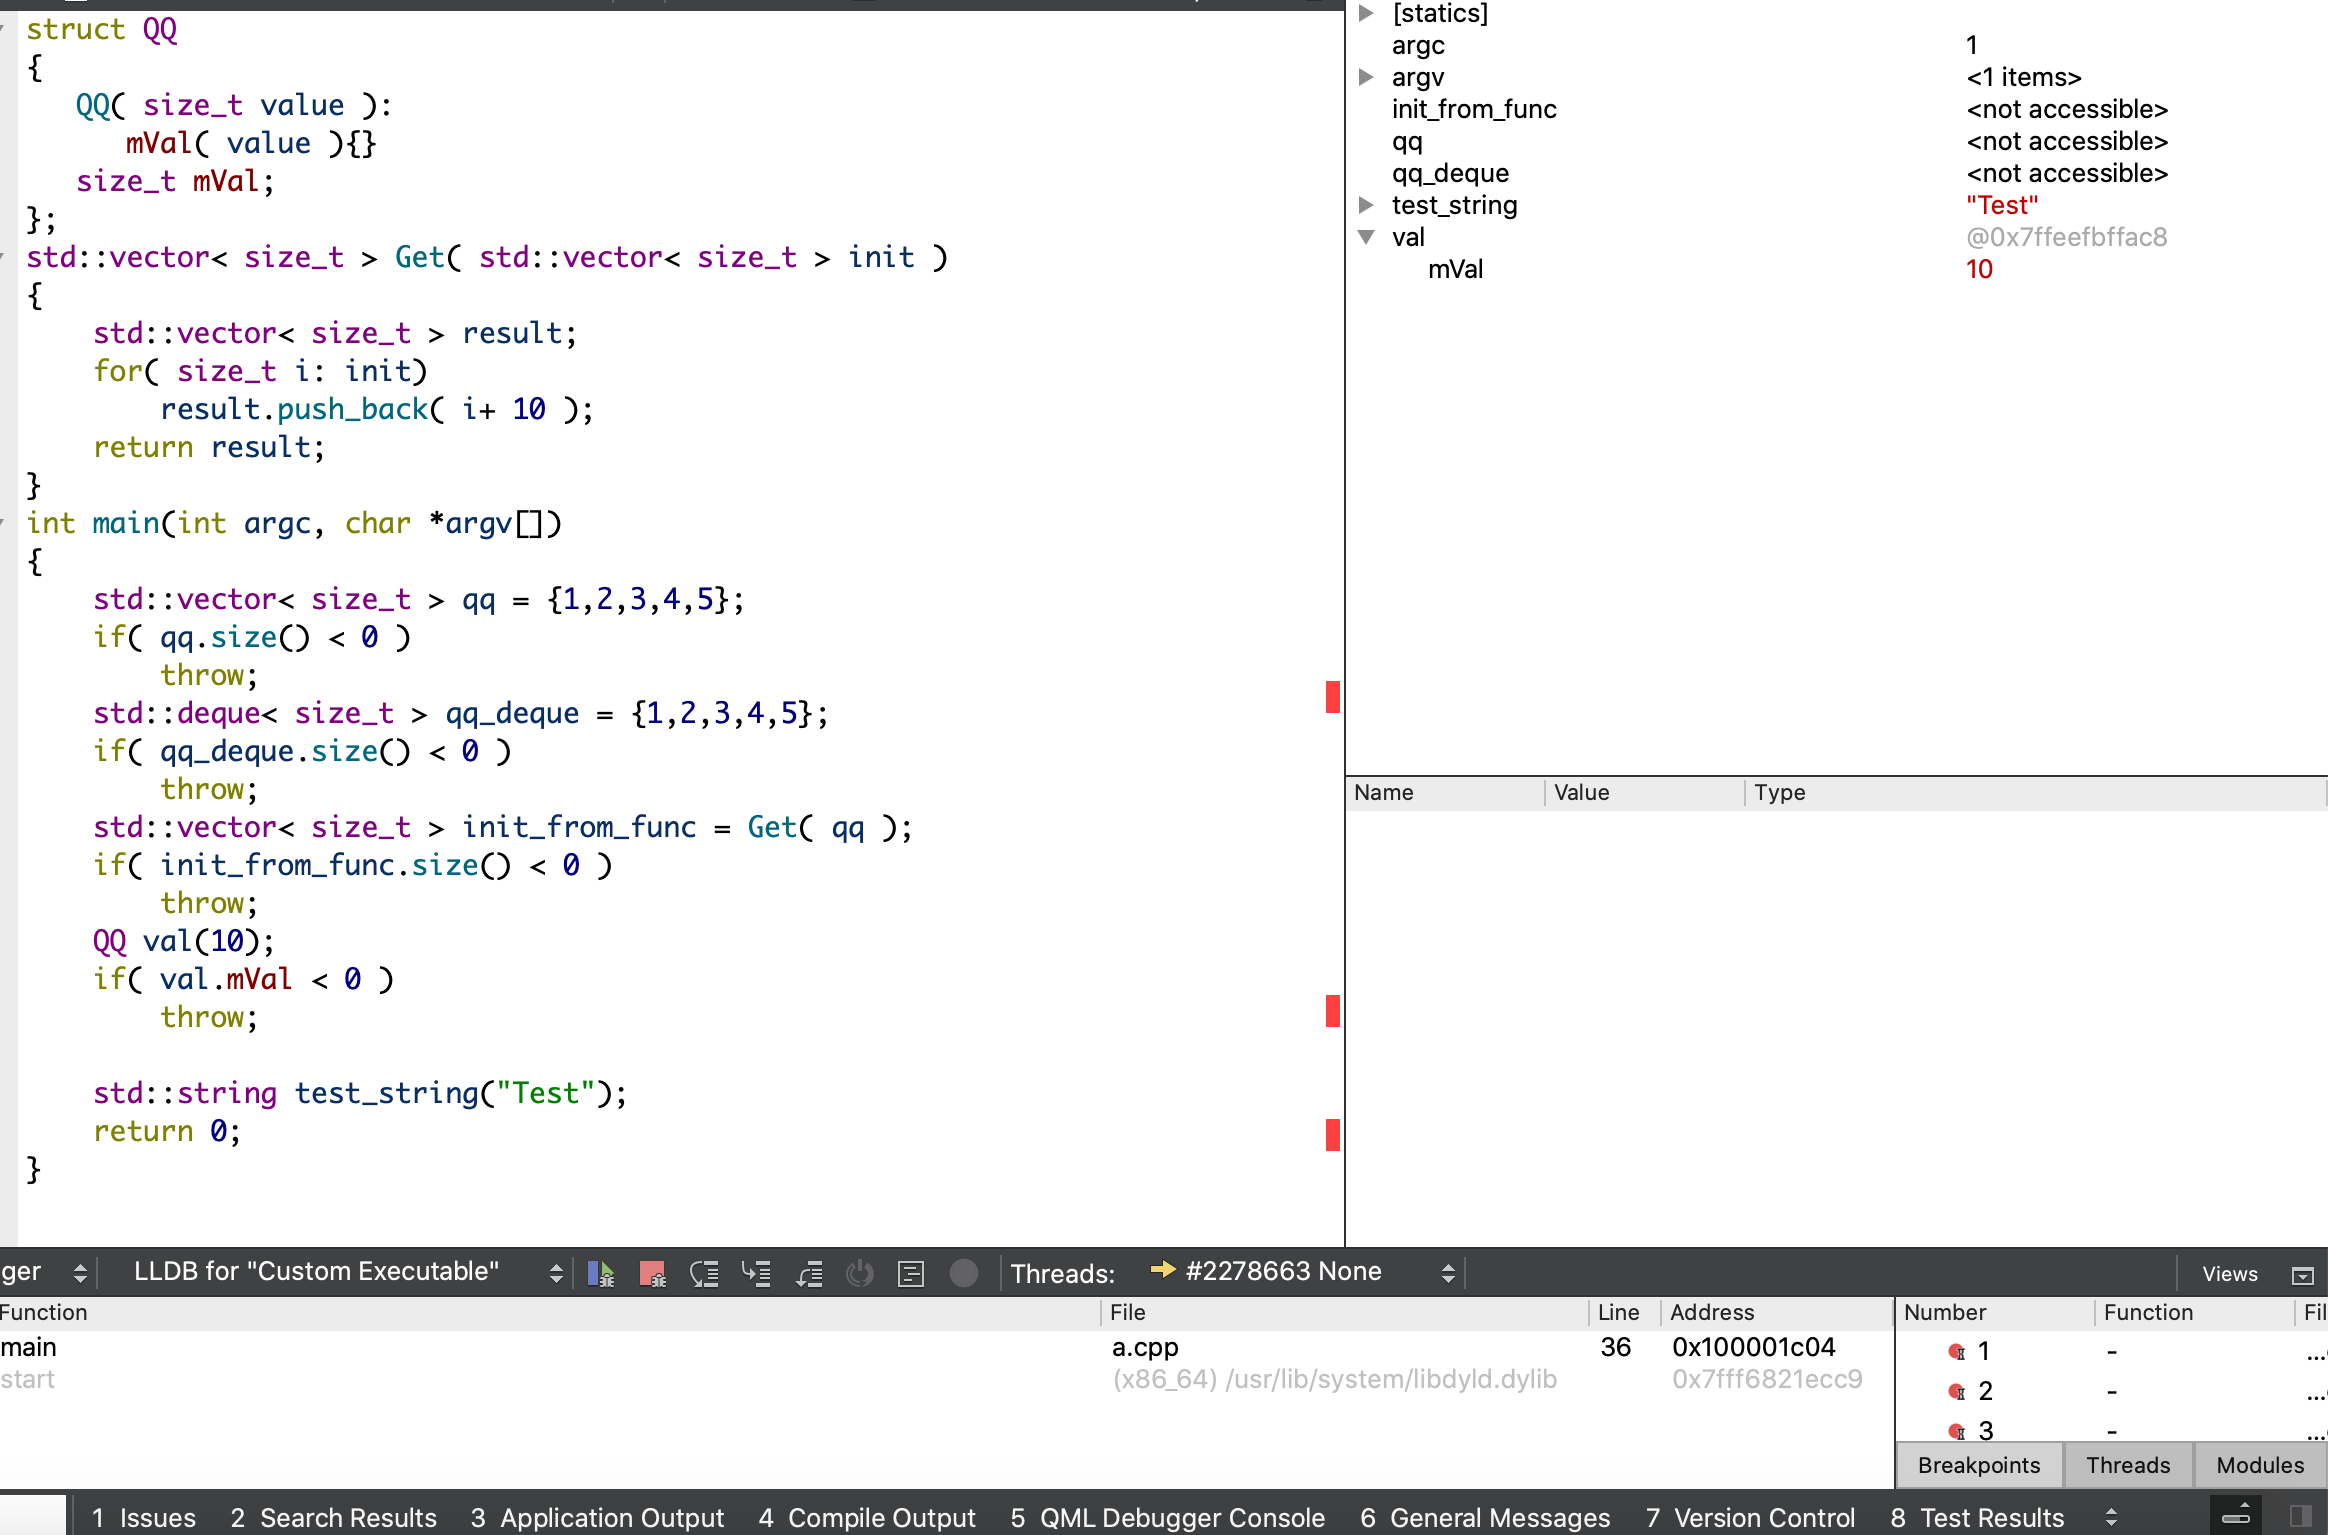Click the gray record circle button
Screen dimensions: 2328x1535
(963, 1272)
